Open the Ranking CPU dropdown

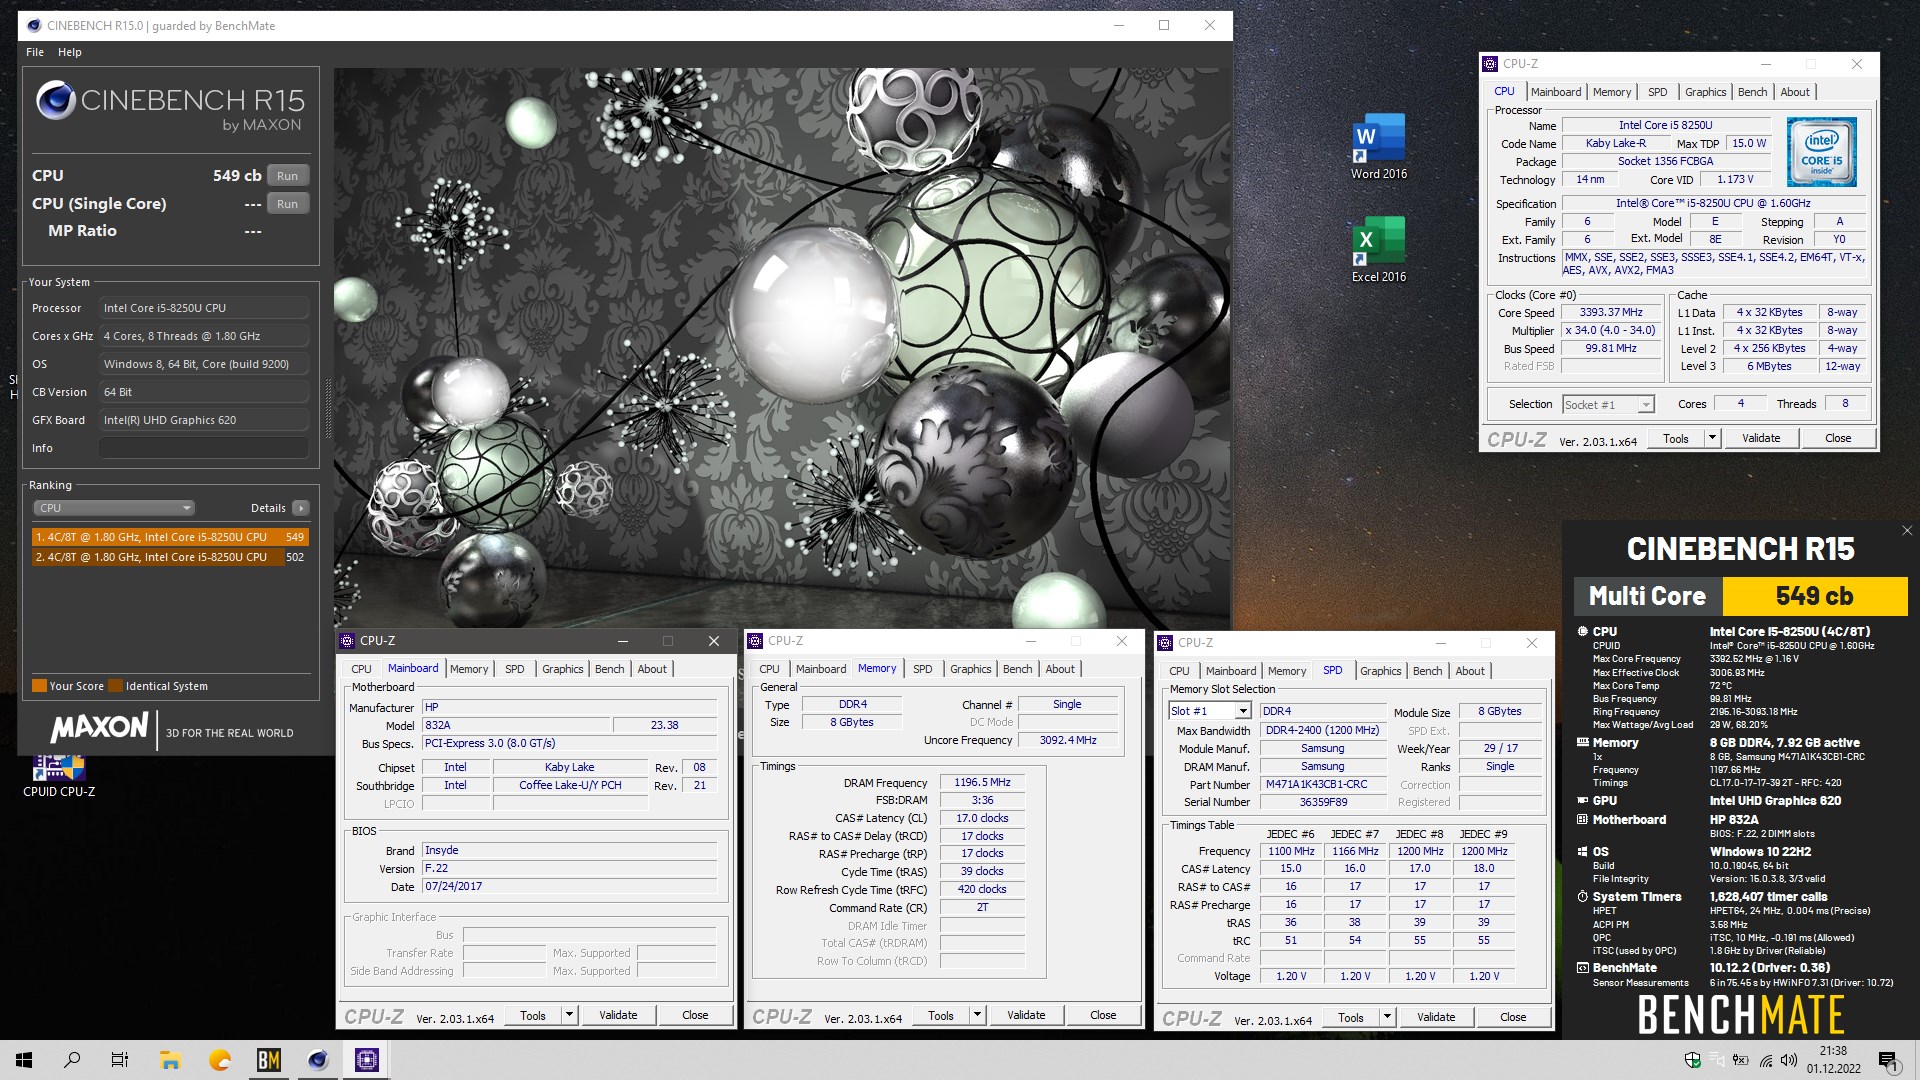pos(114,508)
